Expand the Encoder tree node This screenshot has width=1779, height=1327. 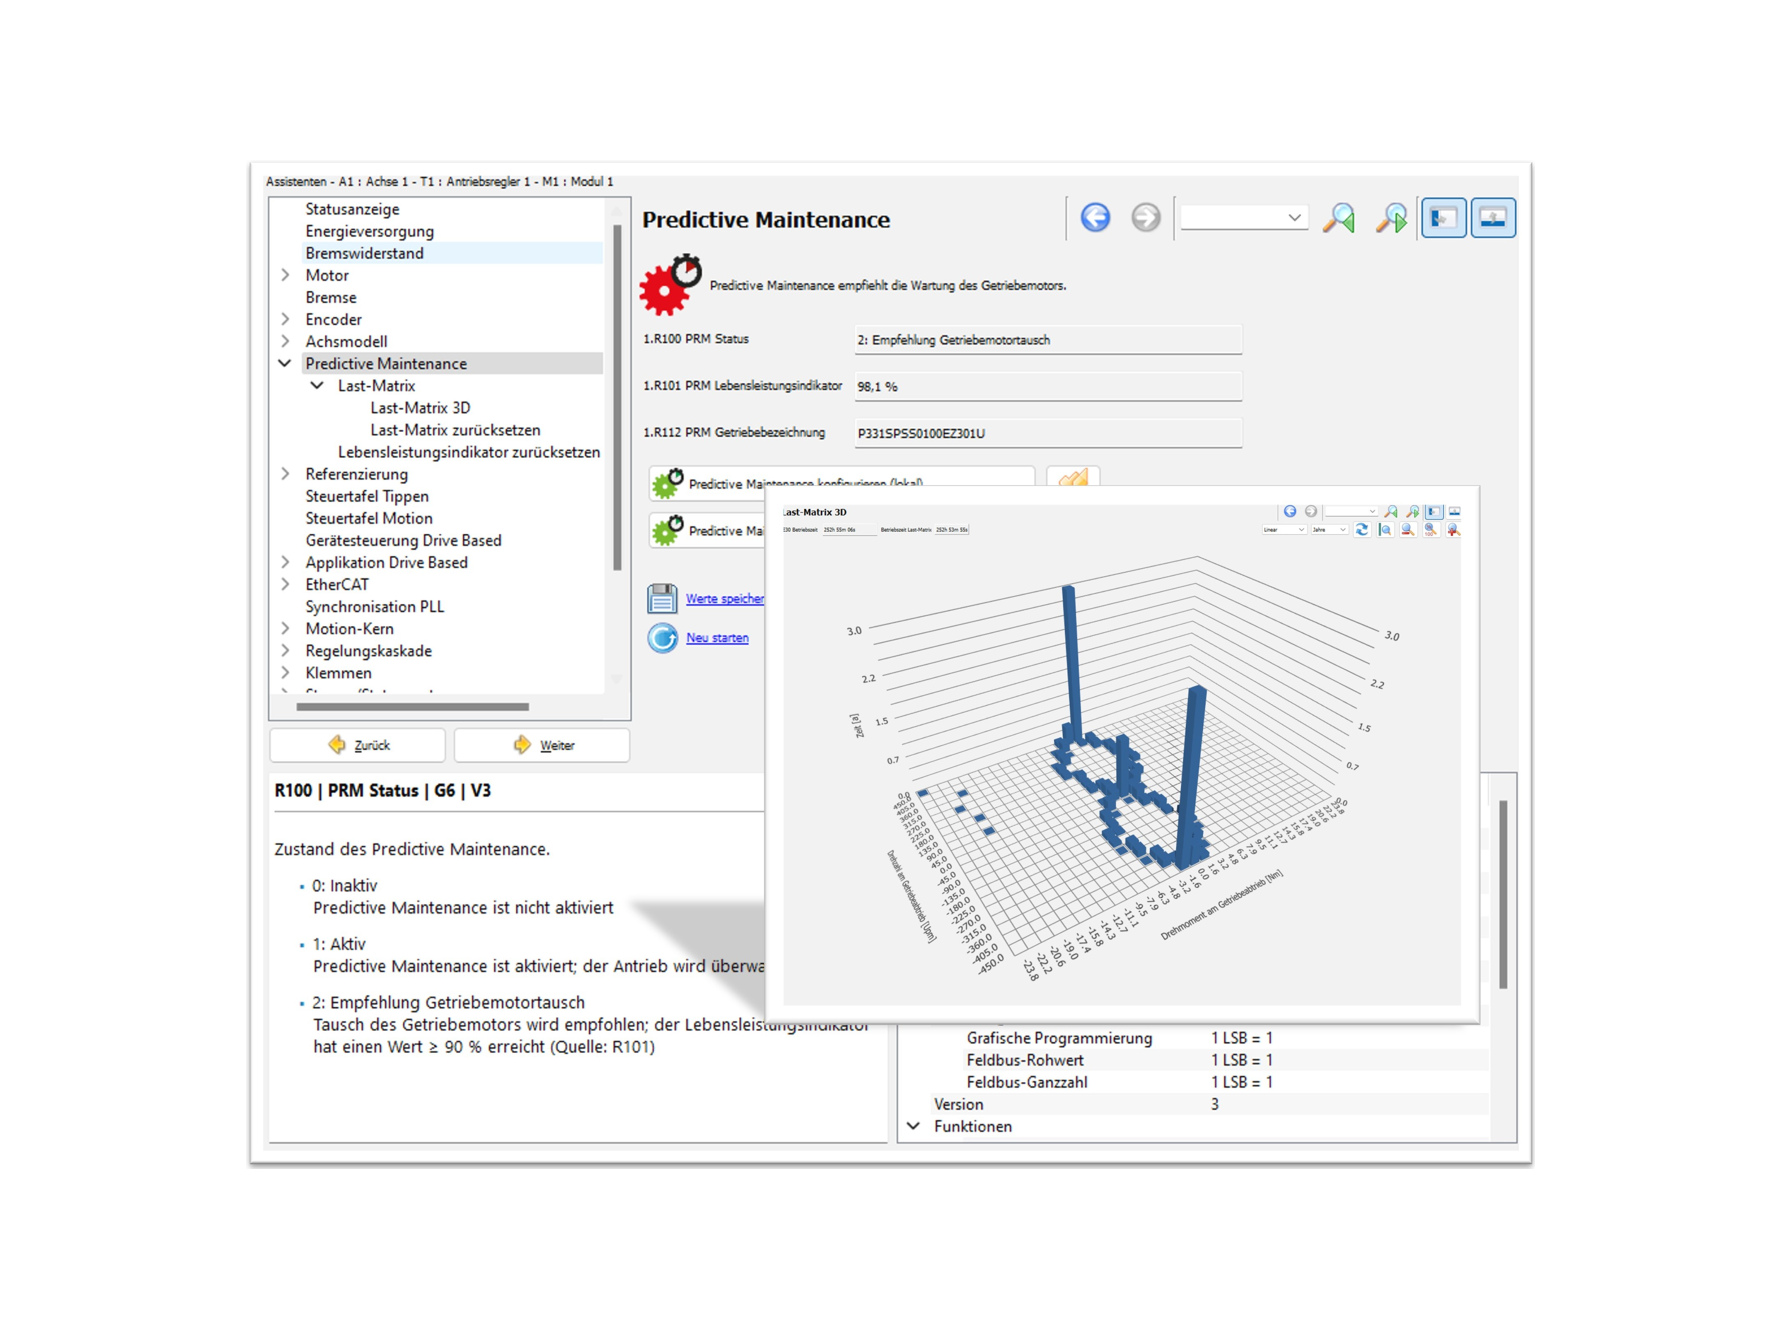coord(286,319)
